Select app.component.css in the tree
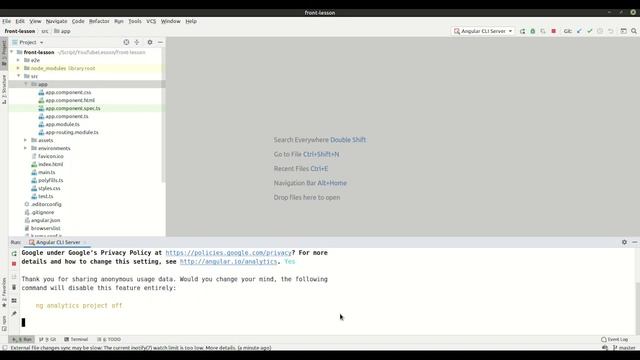The height and width of the screenshot is (360, 640). (68, 92)
